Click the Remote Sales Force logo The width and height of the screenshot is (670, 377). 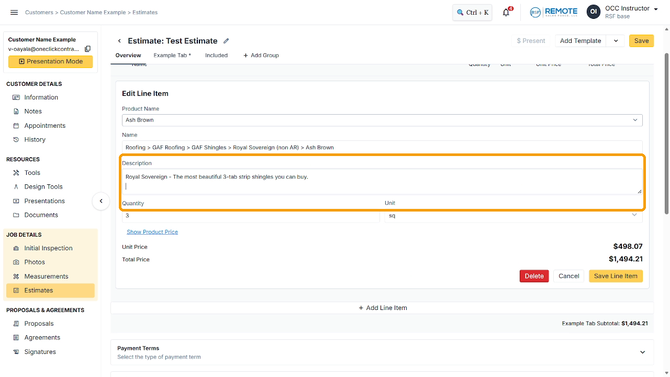tap(553, 12)
